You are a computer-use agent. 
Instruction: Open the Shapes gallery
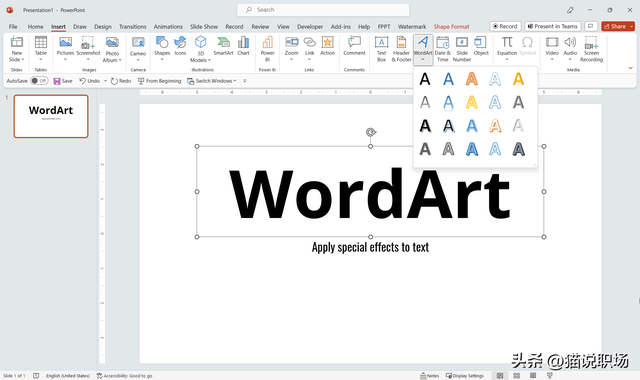(x=162, y=48)
